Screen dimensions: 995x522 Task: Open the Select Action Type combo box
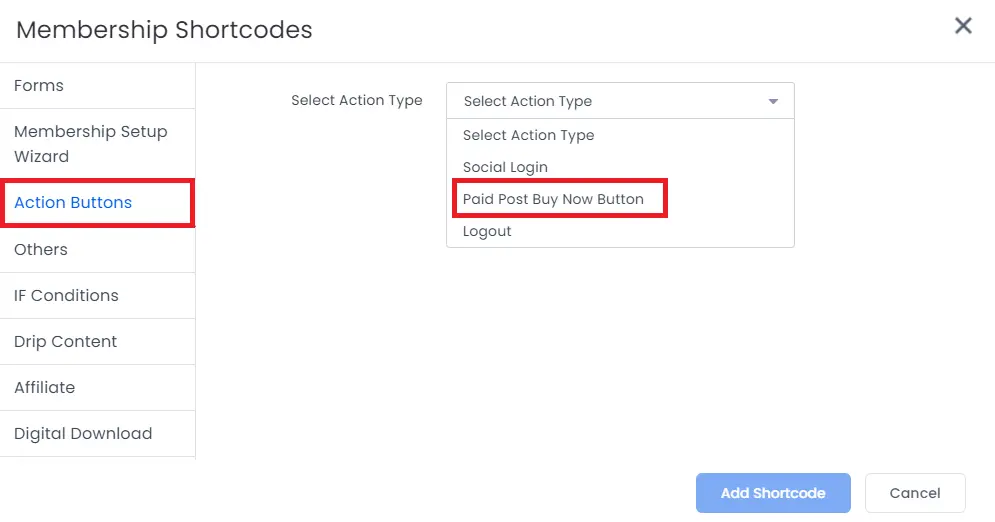(x=620, y=101)
